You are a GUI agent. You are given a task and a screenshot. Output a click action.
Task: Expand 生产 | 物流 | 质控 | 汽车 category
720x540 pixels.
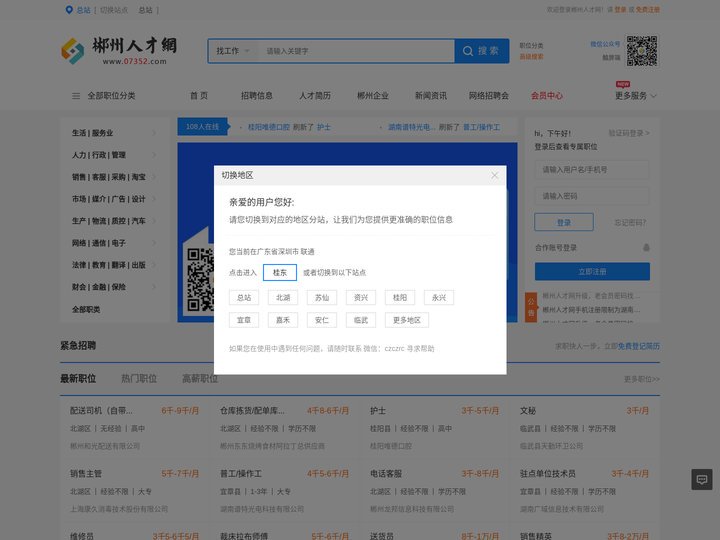coord(114,221)
